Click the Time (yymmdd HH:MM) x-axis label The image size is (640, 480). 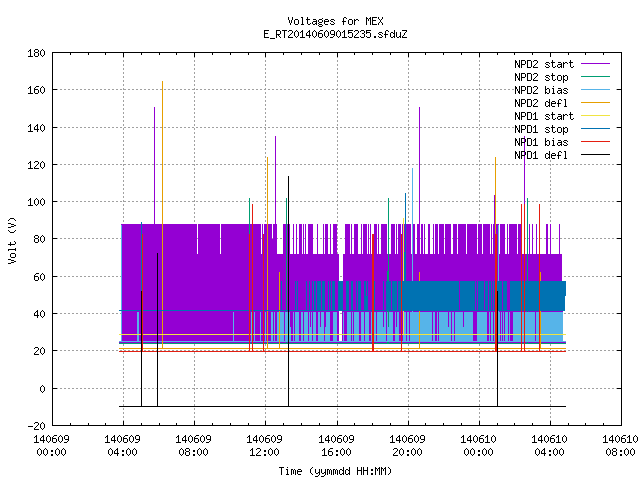[x=335, y=471]
